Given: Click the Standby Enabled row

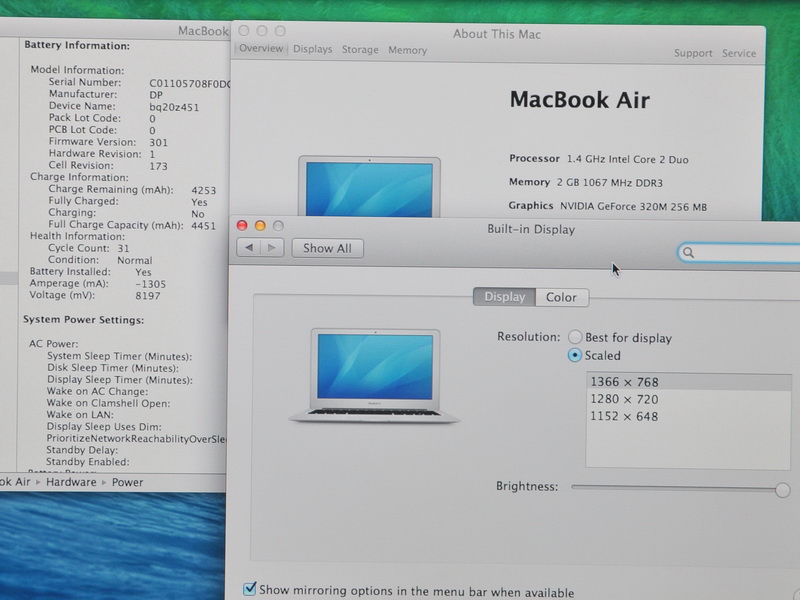Looking at the screenshot, I should [x=88, y=462].
